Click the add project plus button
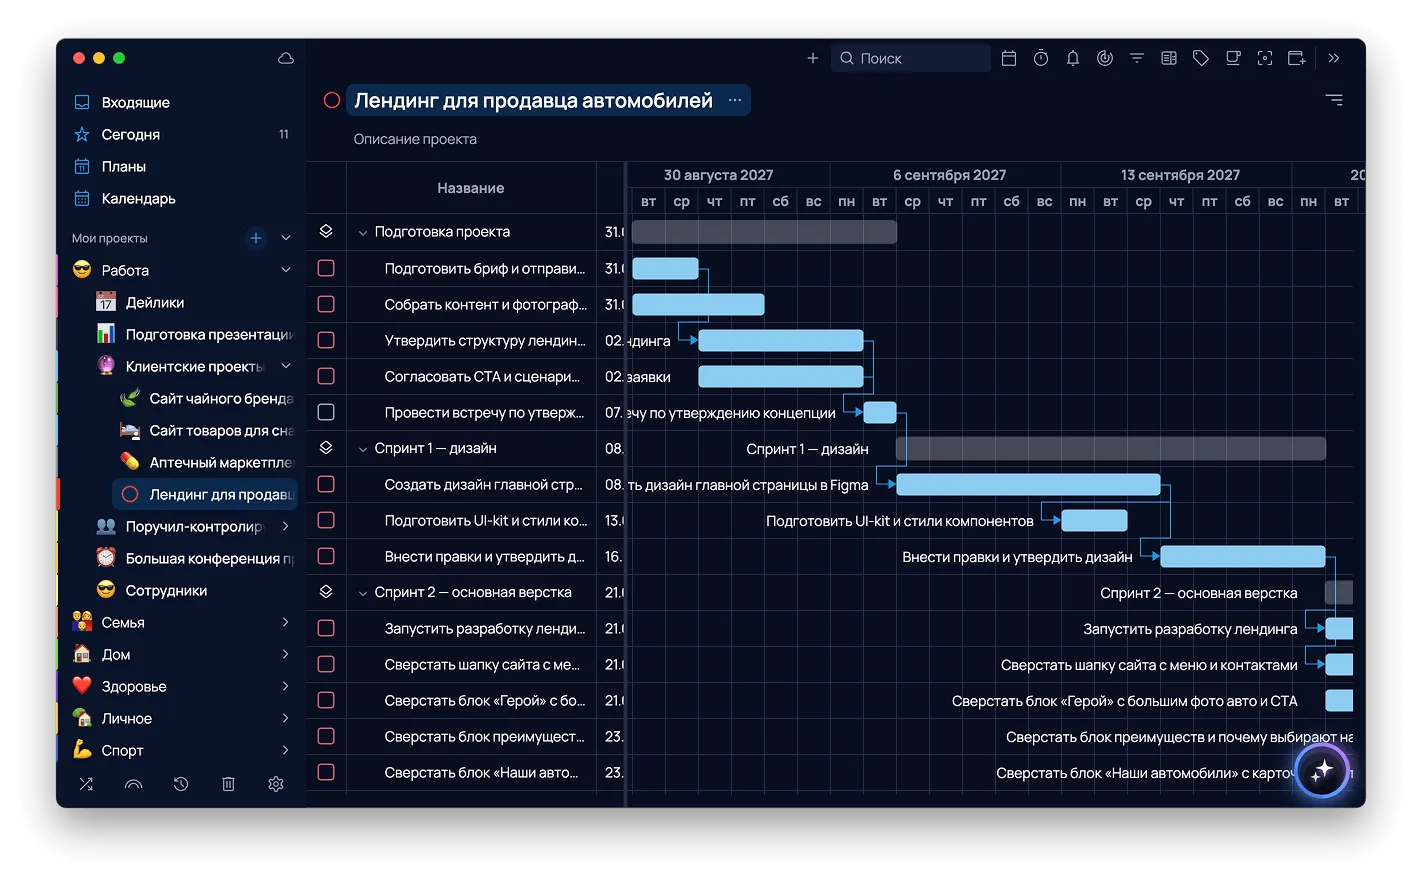Screen dimensions: 1422x882 click(x=256, y=238)
